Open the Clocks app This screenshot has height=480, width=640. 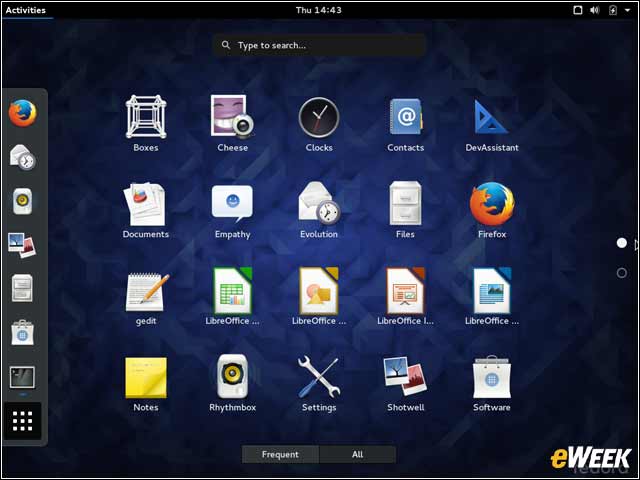click(x=319, y=124)
